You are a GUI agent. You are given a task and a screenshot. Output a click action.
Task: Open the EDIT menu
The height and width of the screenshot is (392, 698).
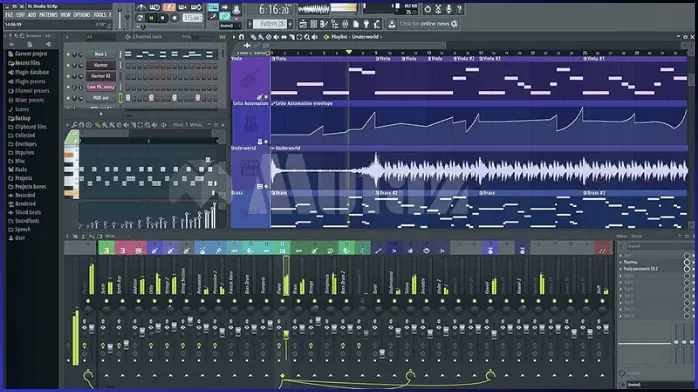pyautogui.click(x=20, y=15)
